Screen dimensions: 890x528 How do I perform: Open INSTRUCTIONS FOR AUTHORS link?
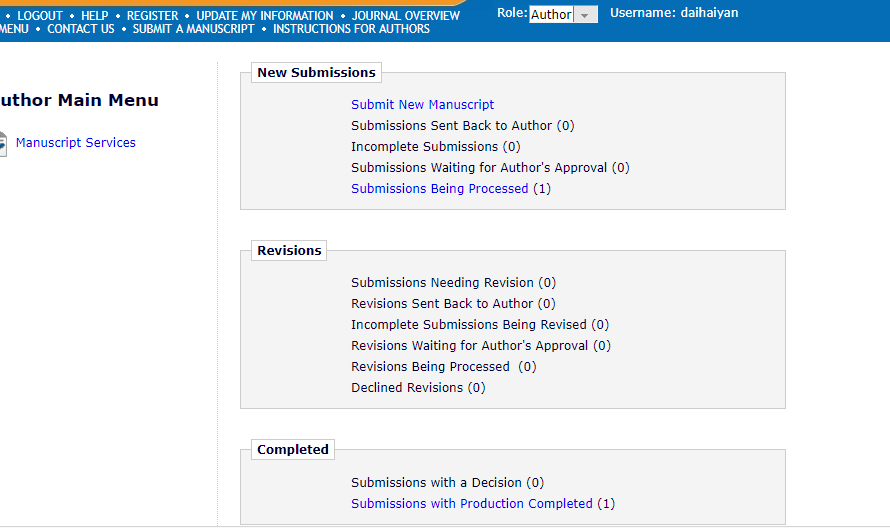click(351, 29)
